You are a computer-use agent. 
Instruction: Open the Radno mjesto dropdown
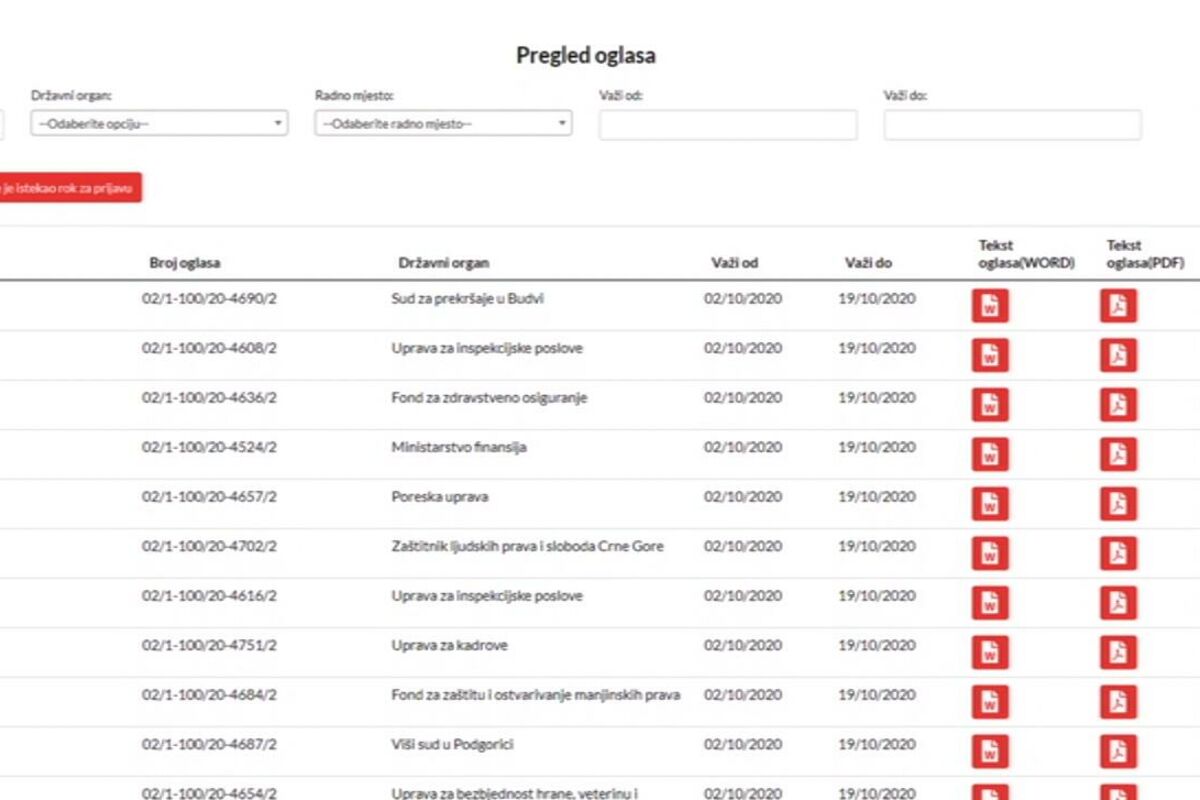click(443, 124)
